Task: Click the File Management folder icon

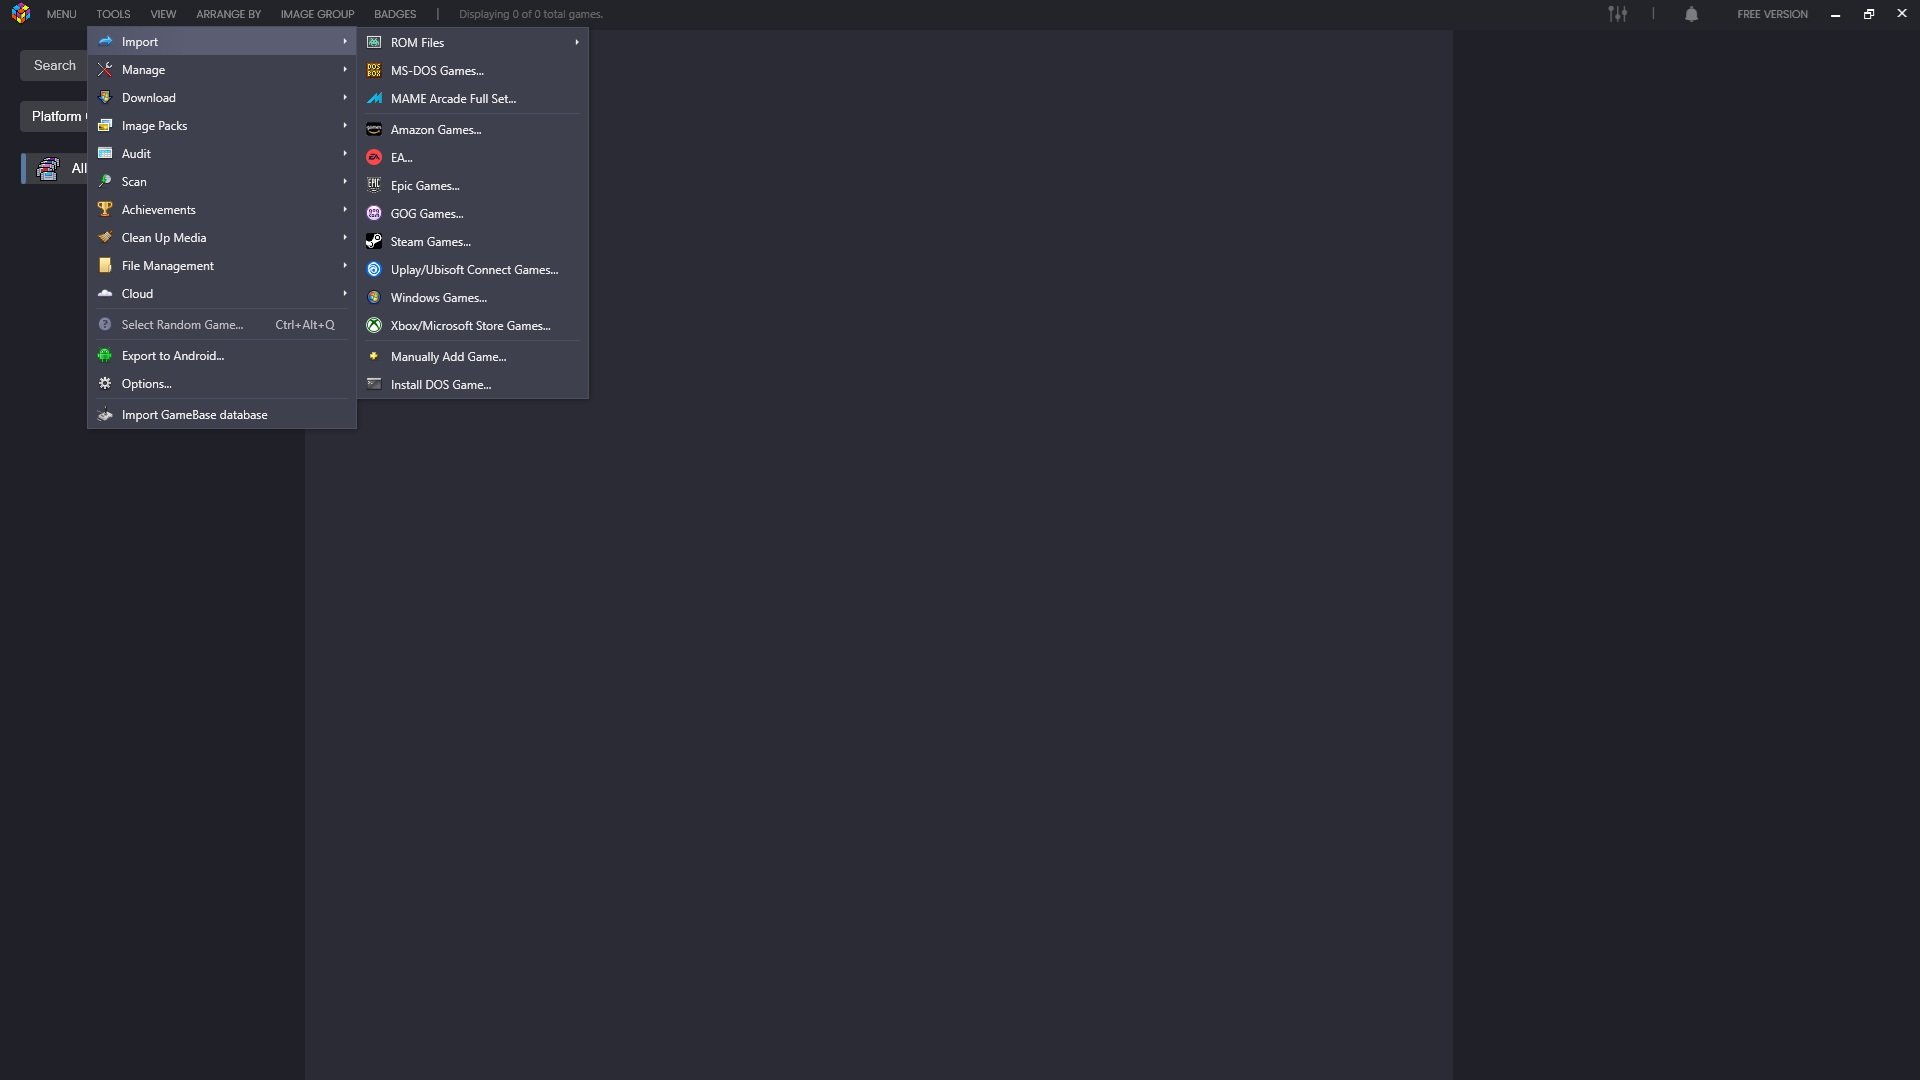Action: click(x=105, y=266)
